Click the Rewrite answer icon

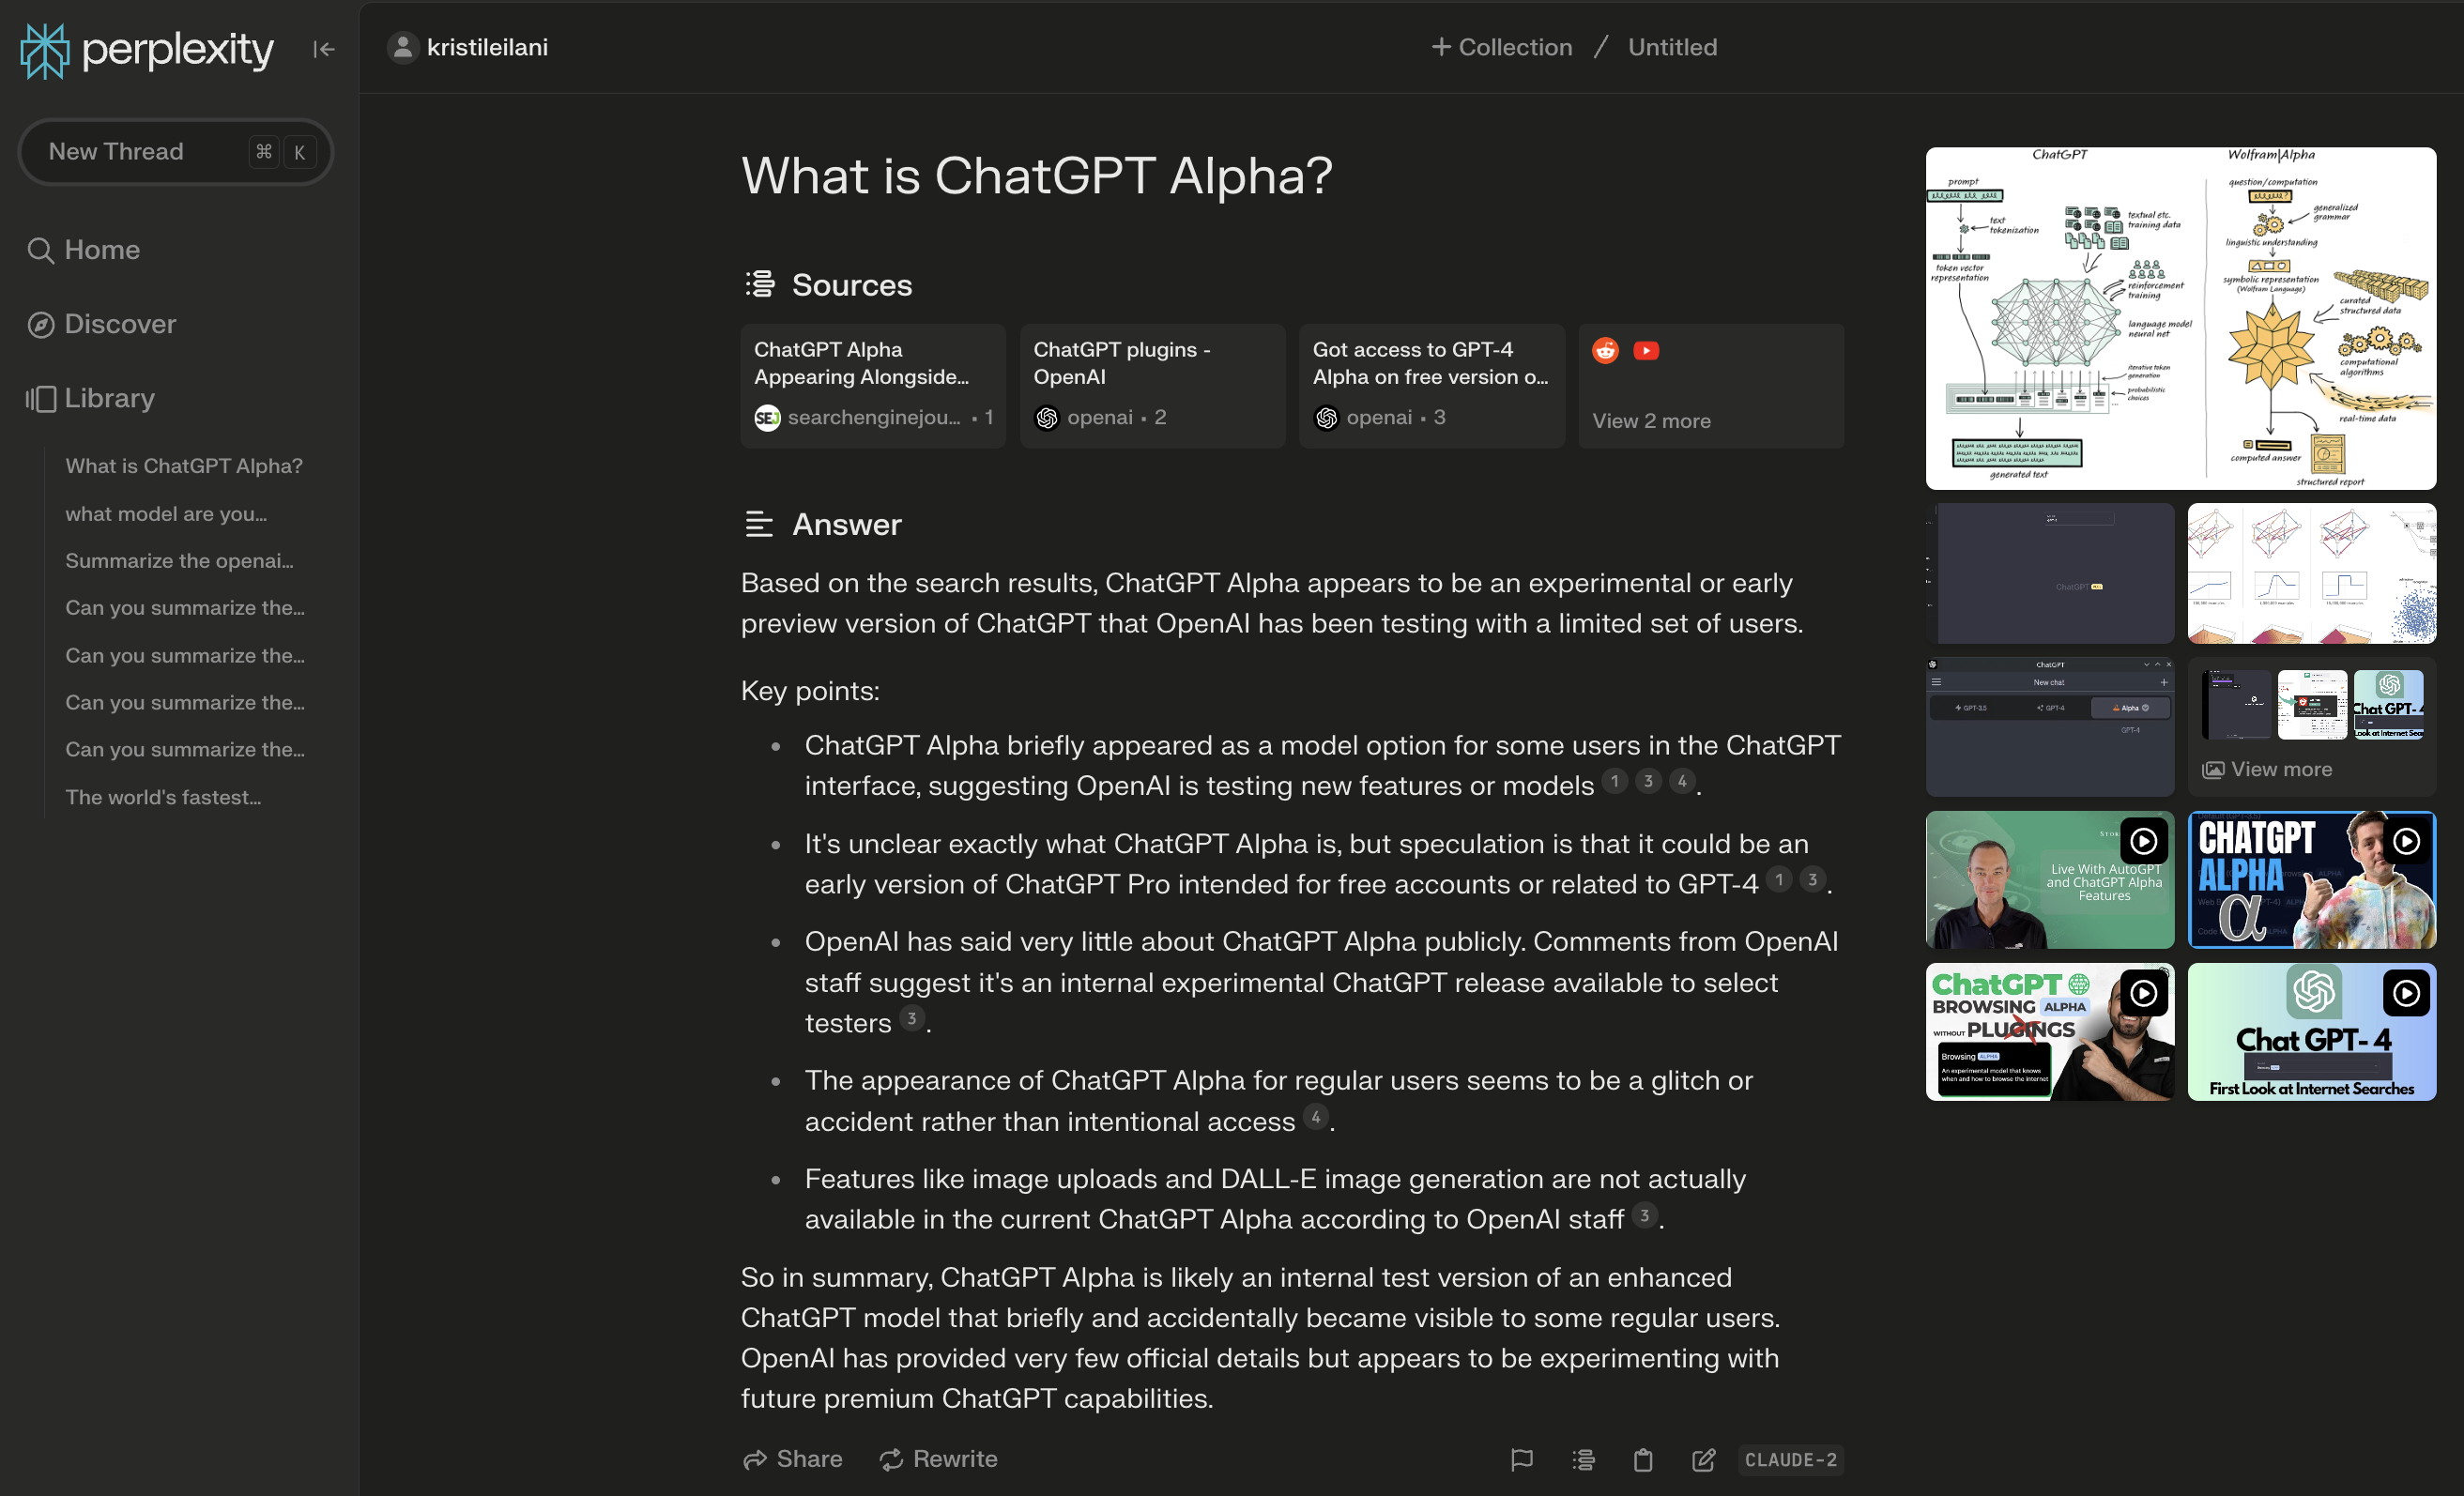tap(889, 1458)
